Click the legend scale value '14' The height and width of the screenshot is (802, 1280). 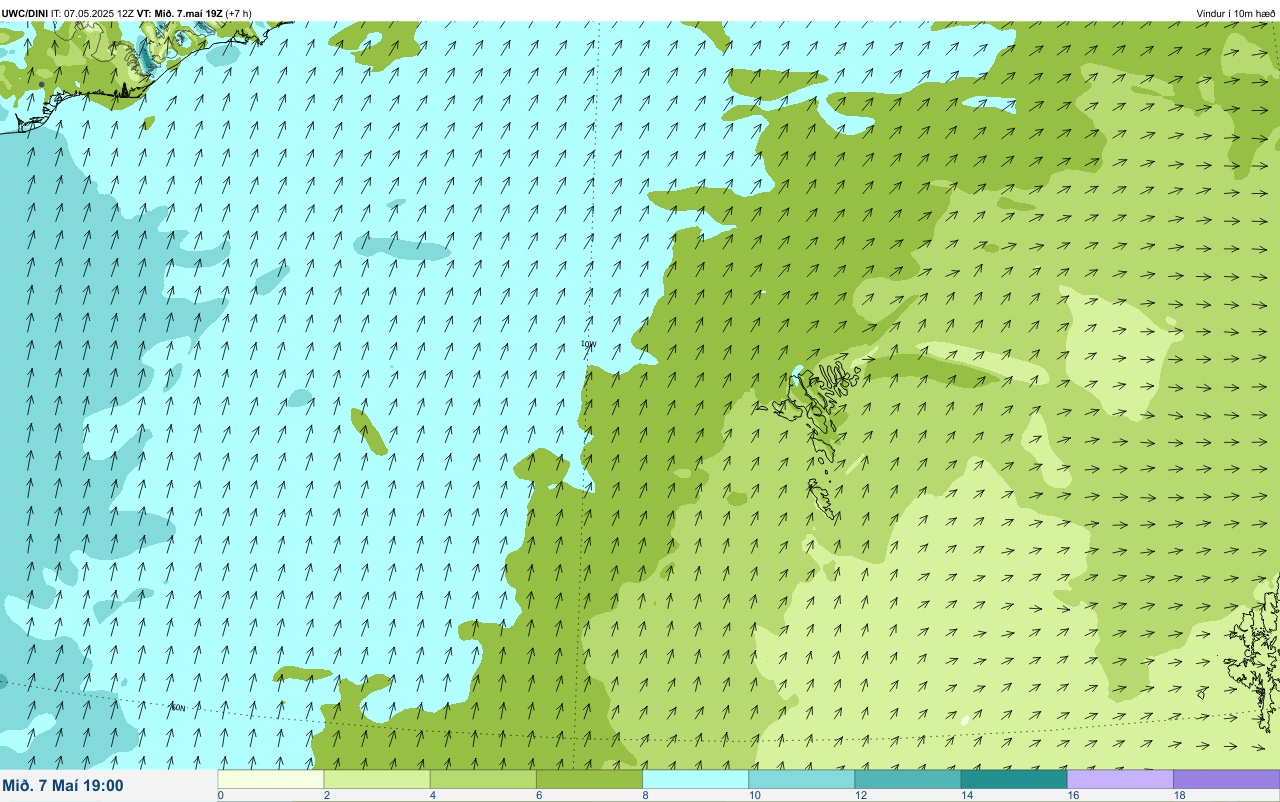(966, 796)
